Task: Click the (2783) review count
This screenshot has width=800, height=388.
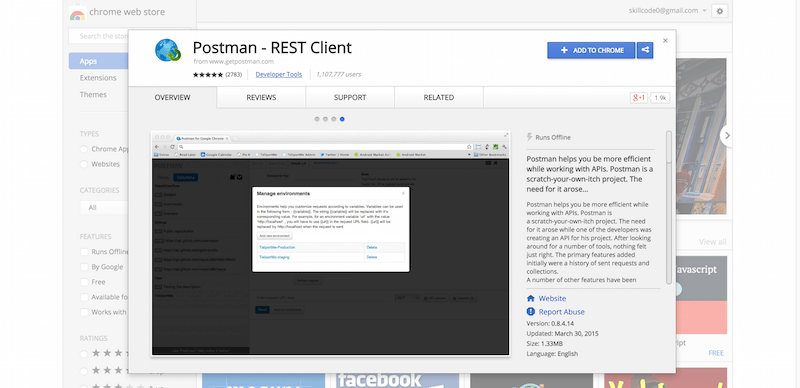Action: (x=234, y=75)
